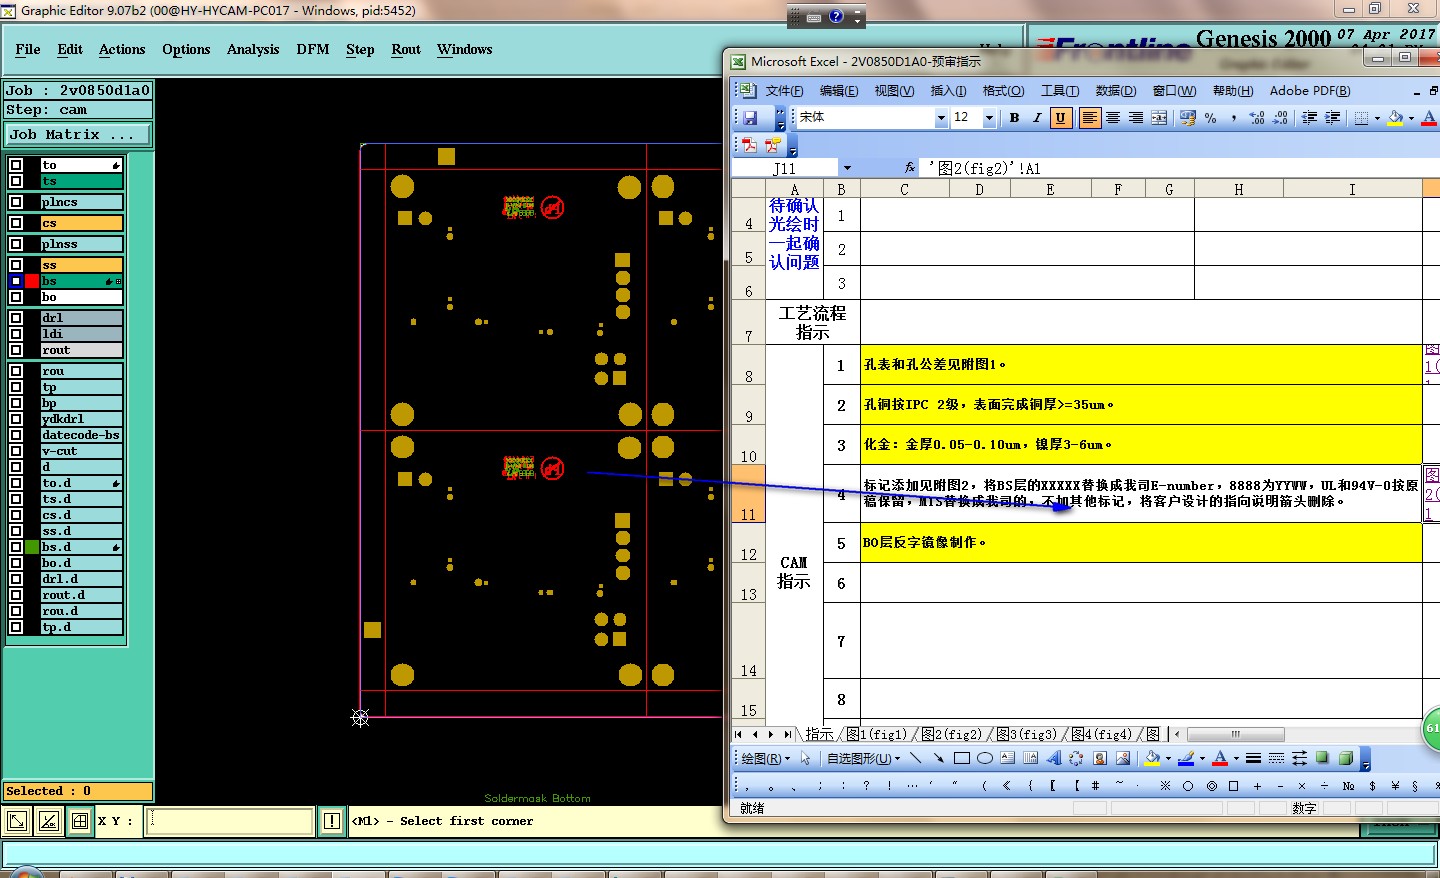Toggle visibility box of layer bs.d
The width and height of the screenshot is (1440, 878).
(x=16, y=547)
